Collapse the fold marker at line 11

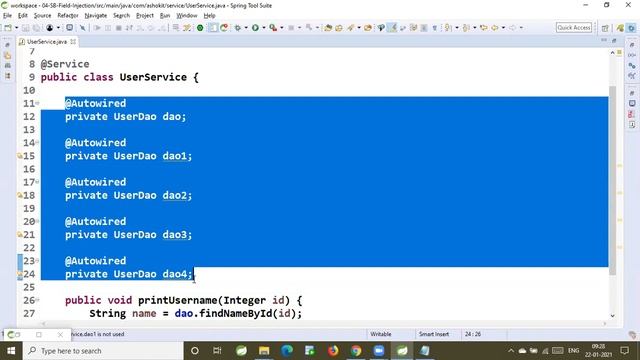click(x=37, y=103)
